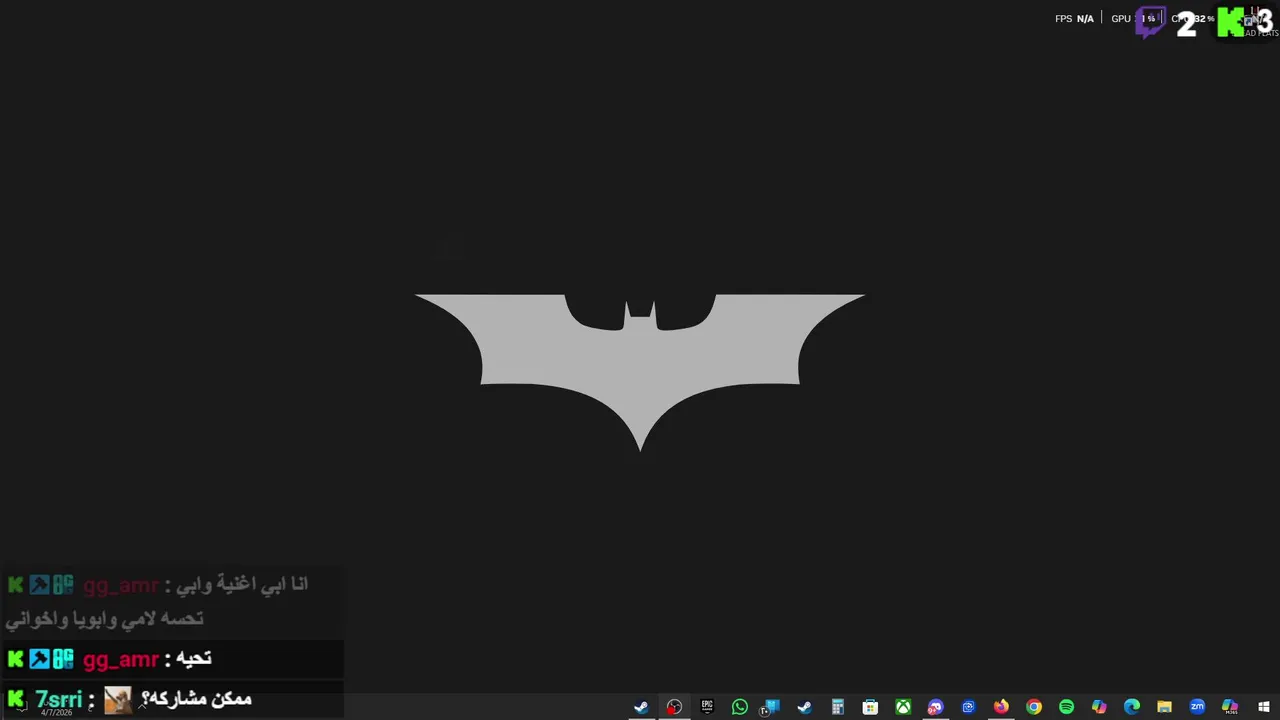
Task: Launch Google Chrome from the taskbar
Action: (1034, 707)
